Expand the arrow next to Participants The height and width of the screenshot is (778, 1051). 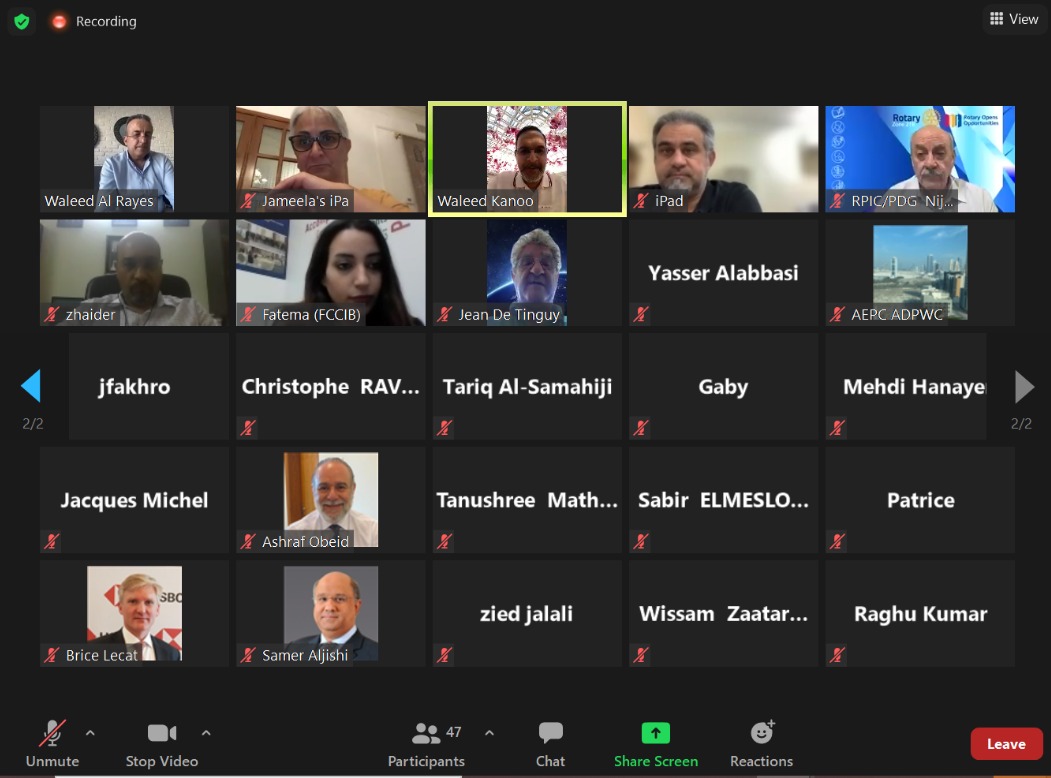pos(489,733)
